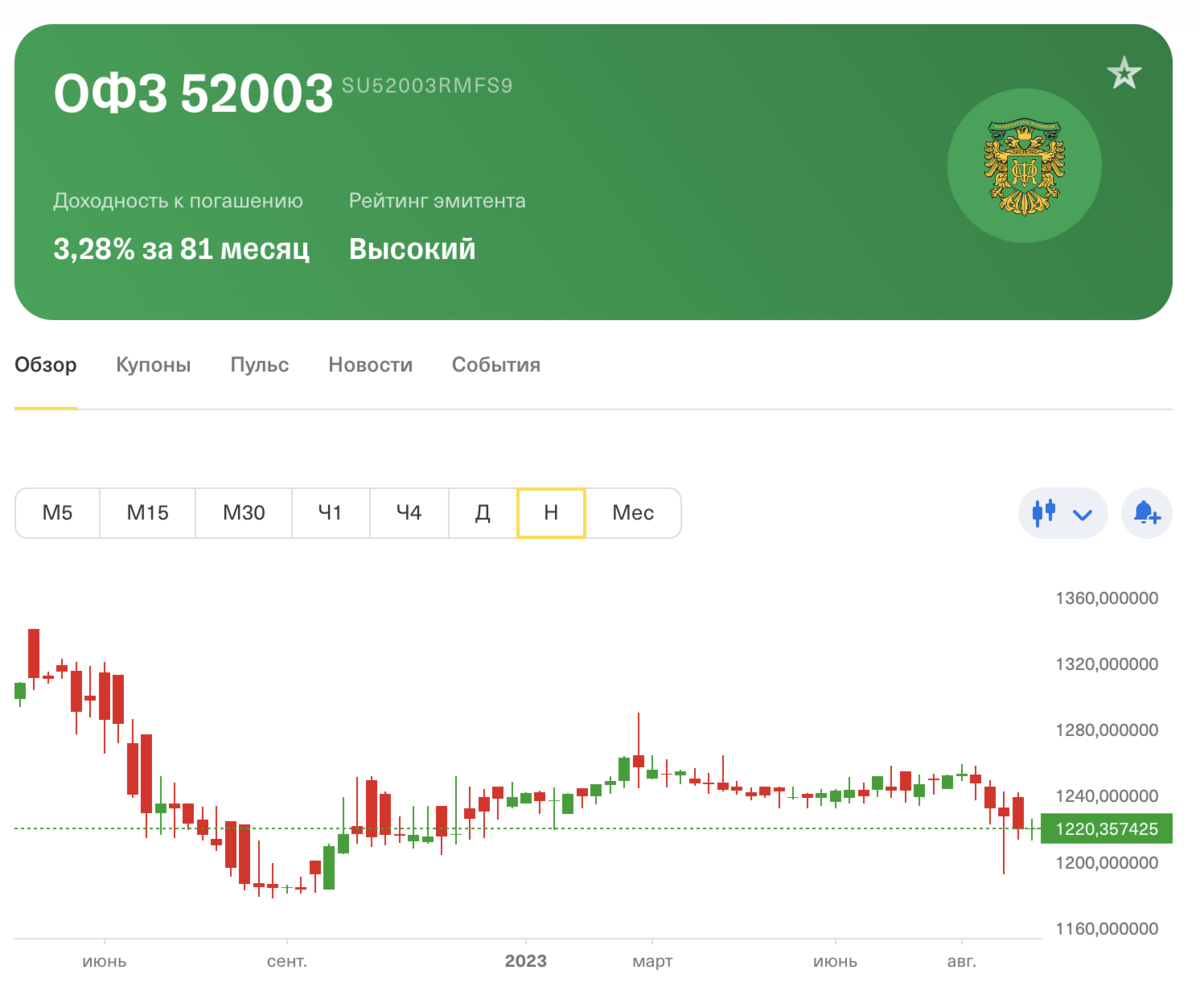Click the 1360,000000 price axis label
1200x1007 pixels.
[1107, 599]
